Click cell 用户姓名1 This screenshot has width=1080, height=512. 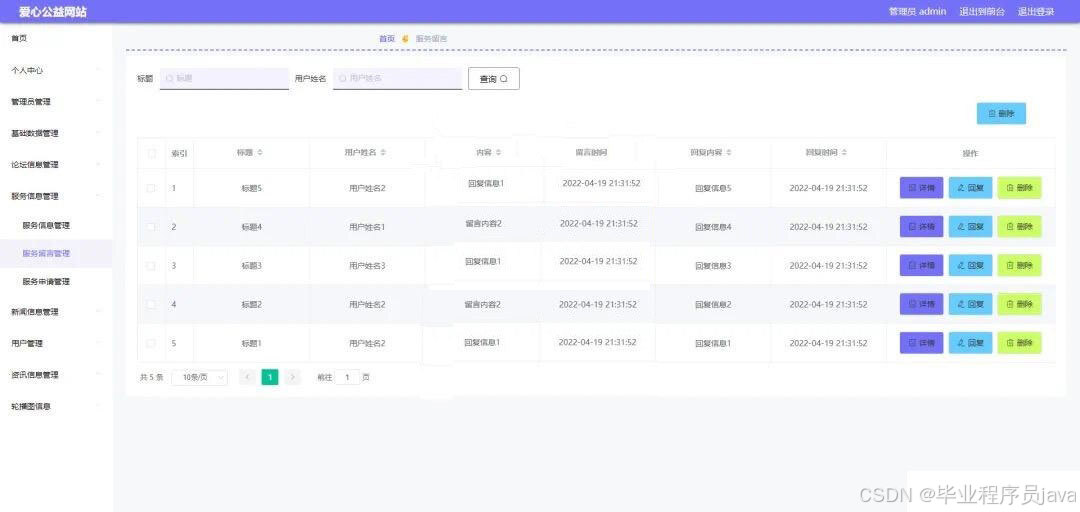(x=367, y=227)
